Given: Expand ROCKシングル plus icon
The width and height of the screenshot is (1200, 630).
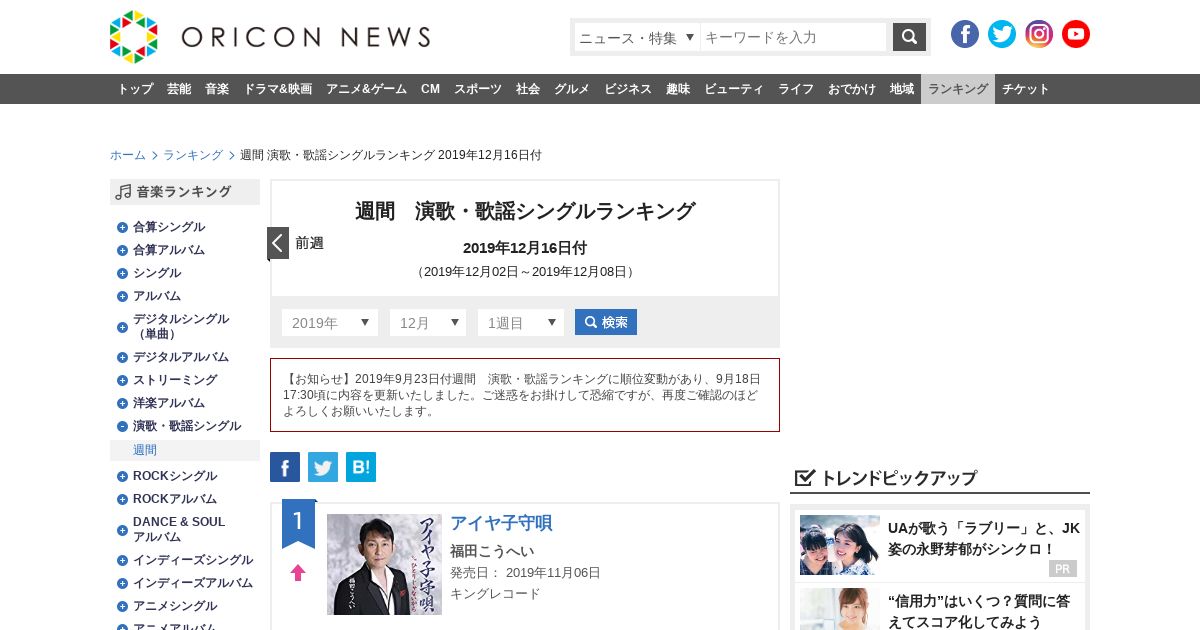Looking at the screenshot, I should tap(122, 476).
